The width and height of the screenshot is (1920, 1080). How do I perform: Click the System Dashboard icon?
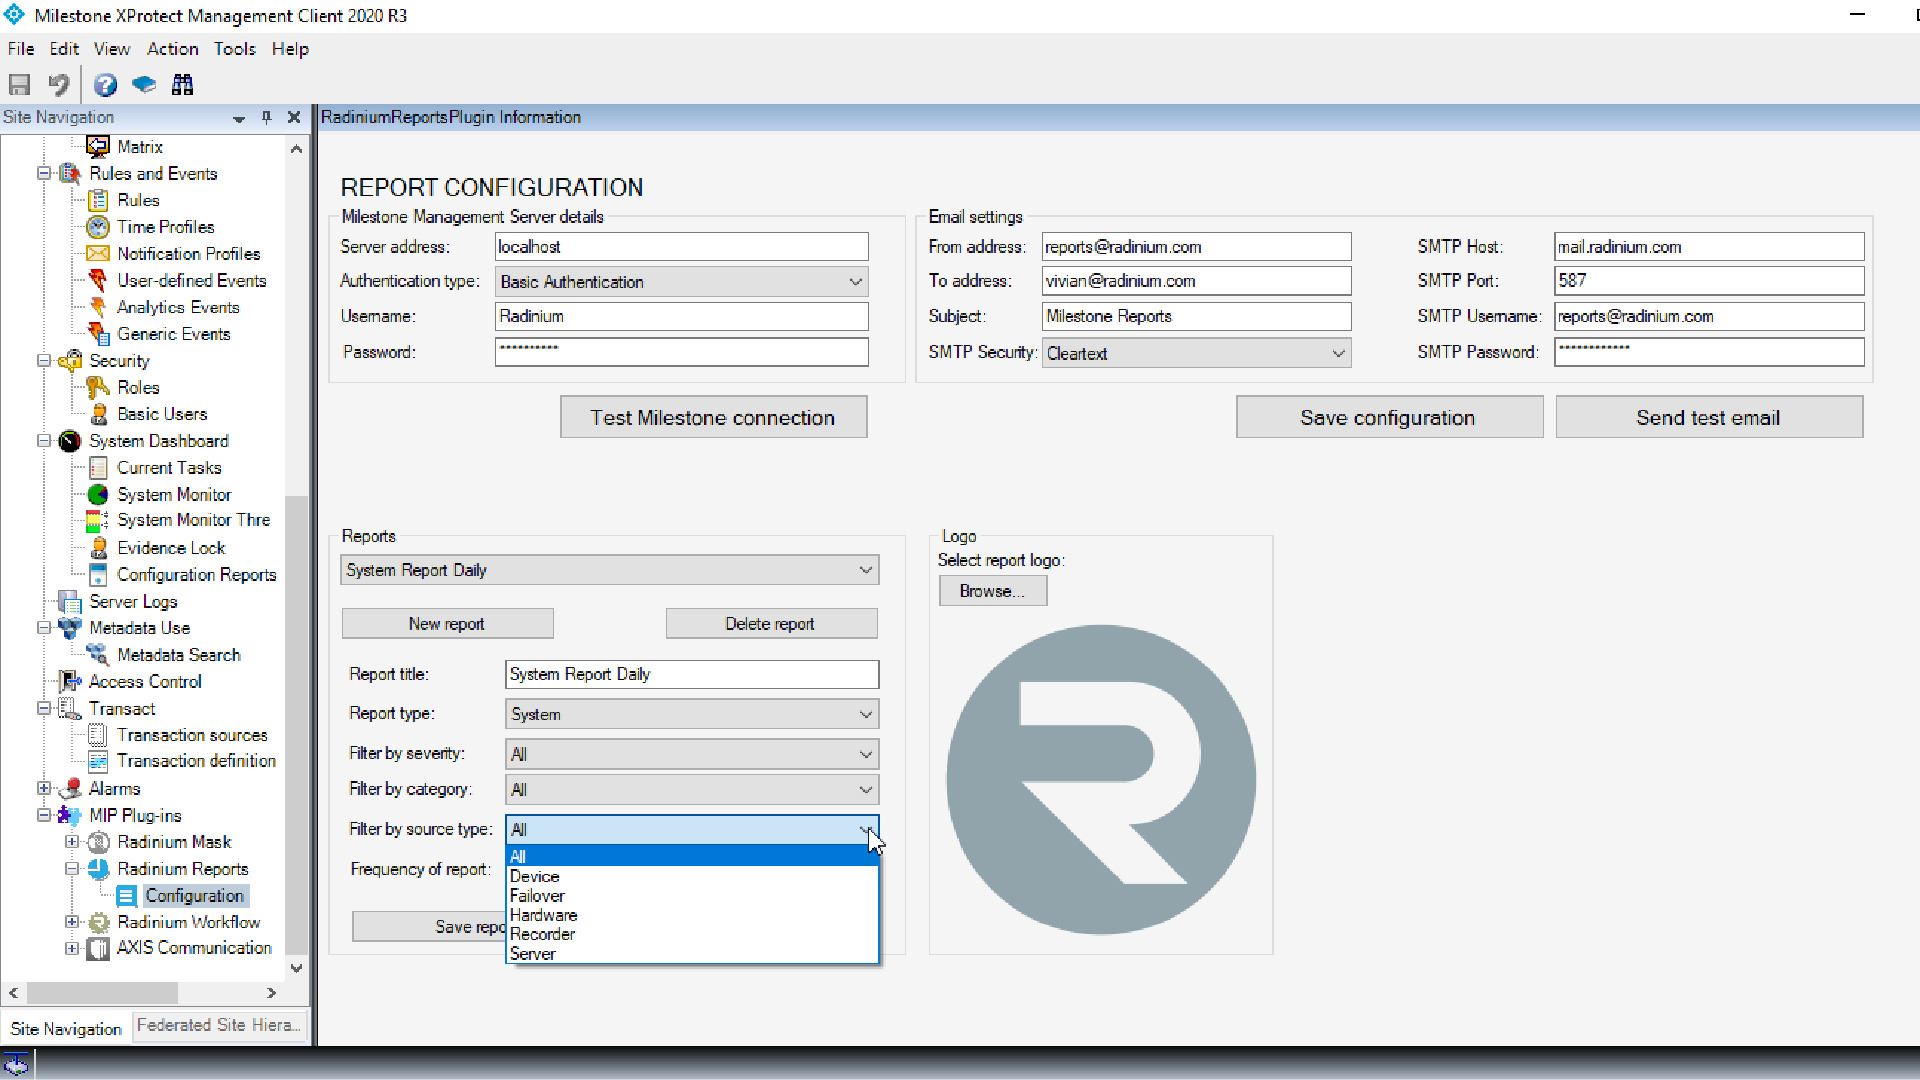(70, 441)
